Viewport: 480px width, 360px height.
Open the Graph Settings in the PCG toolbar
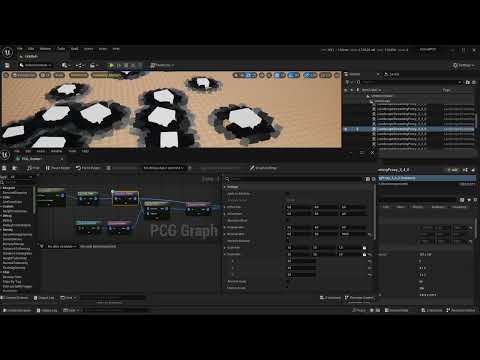click(263, 168)
